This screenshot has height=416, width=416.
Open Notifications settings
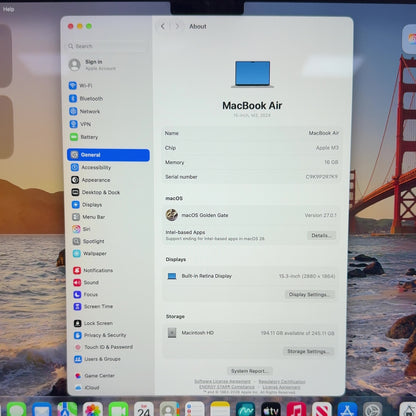(93, 270)
